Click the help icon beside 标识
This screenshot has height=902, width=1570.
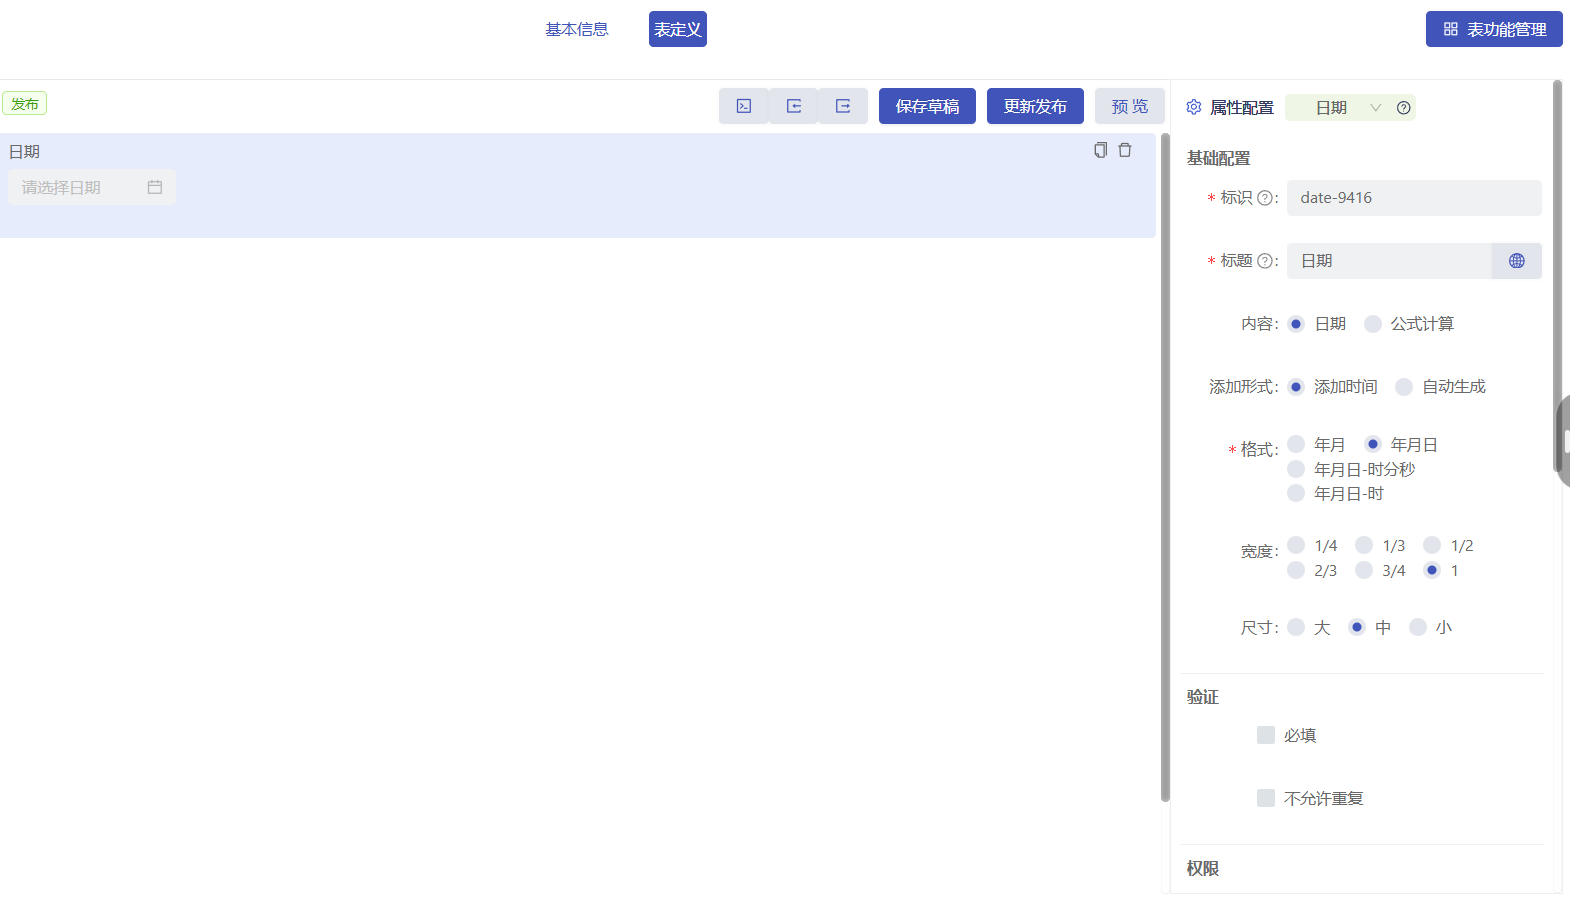point(1265,198)
